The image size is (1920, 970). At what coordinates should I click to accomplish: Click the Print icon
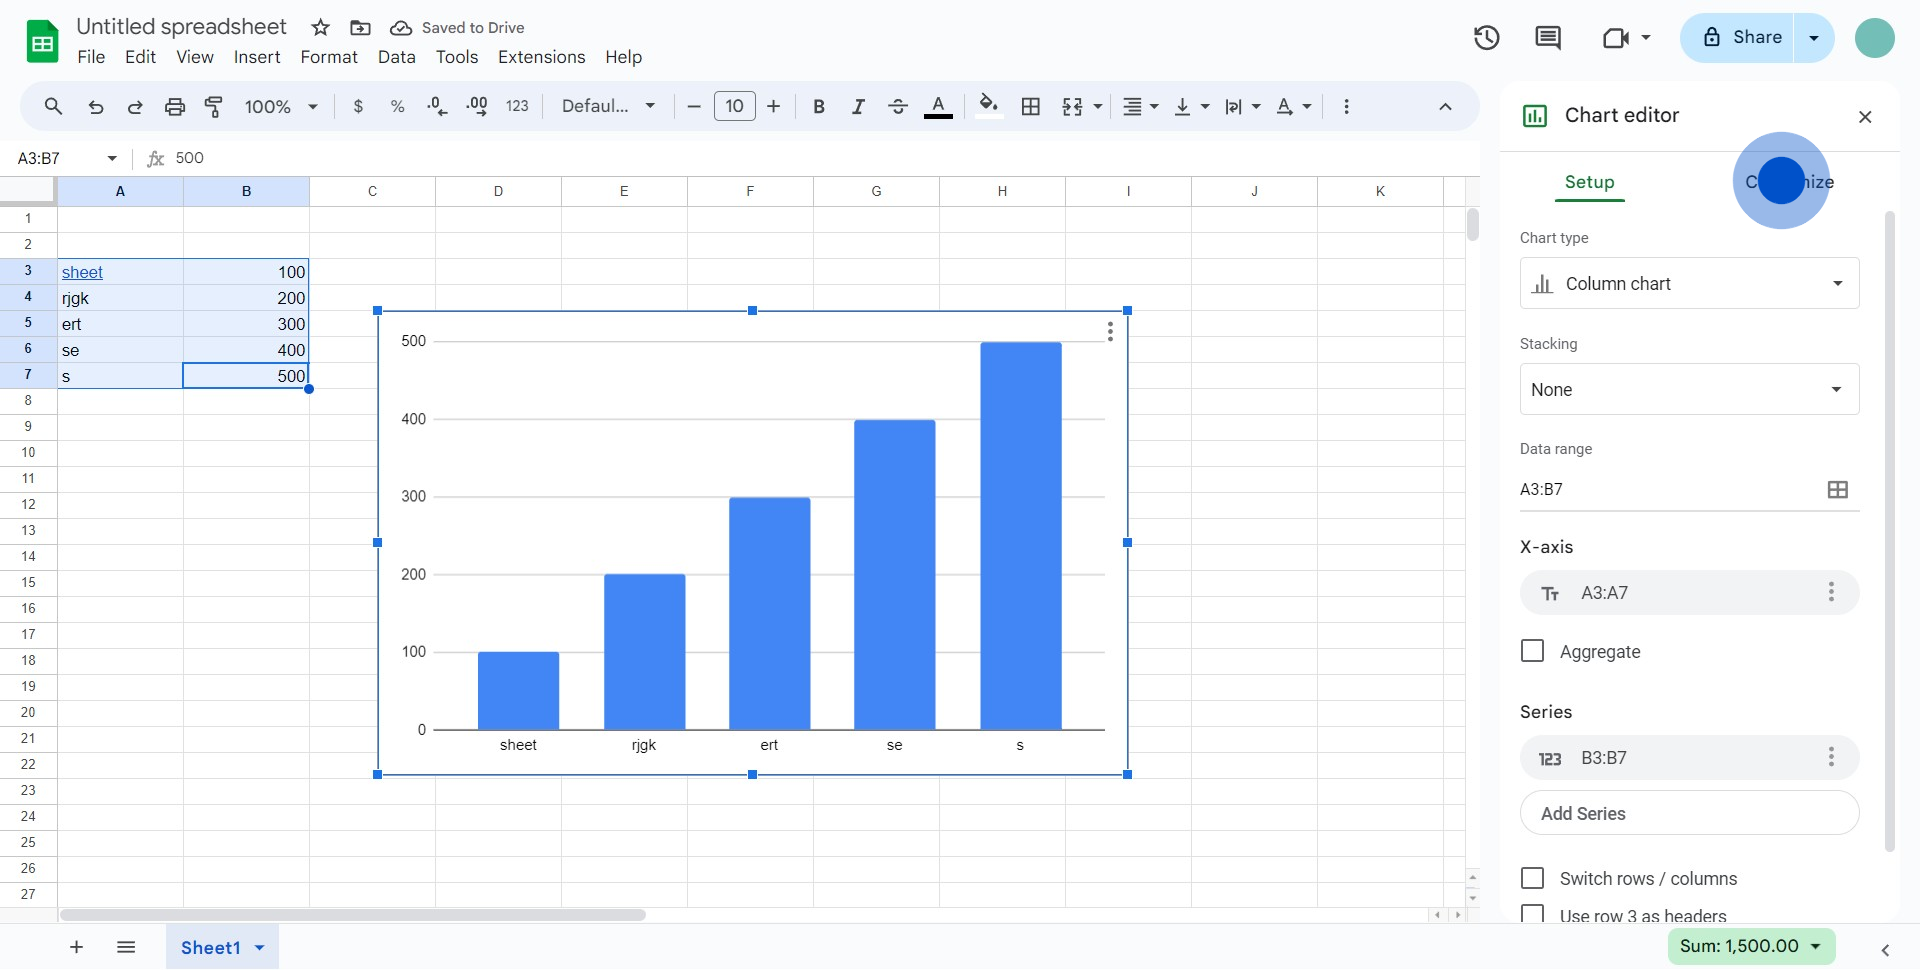tap(175, 107)
